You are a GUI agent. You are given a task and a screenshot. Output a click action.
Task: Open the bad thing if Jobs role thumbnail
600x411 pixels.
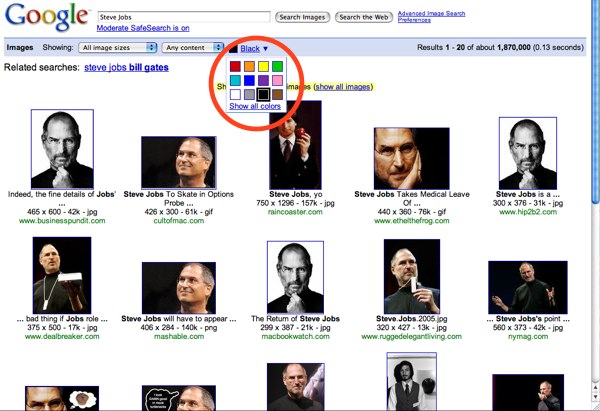(x=62, y=275)
